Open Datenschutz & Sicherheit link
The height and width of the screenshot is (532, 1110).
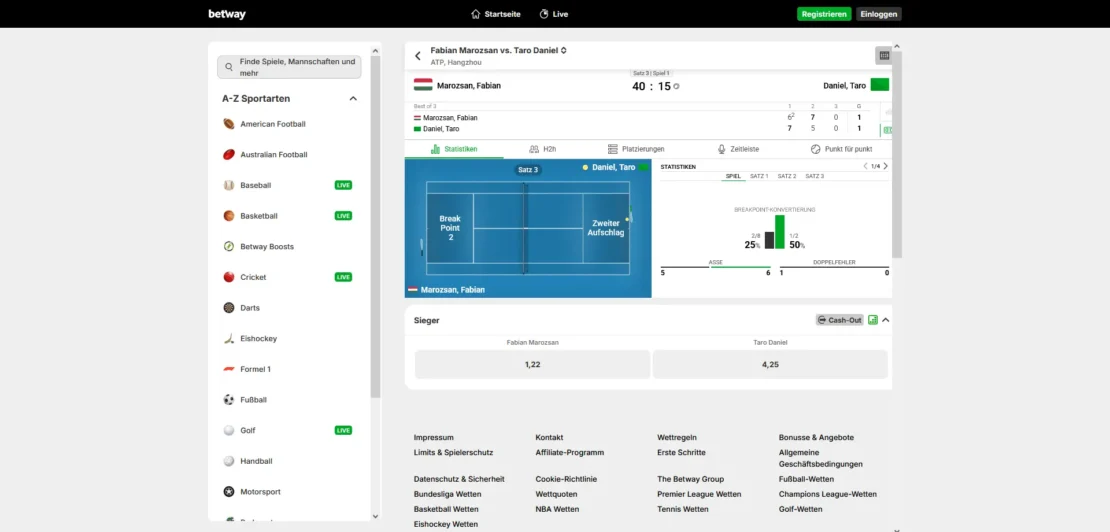click(459, 479)
